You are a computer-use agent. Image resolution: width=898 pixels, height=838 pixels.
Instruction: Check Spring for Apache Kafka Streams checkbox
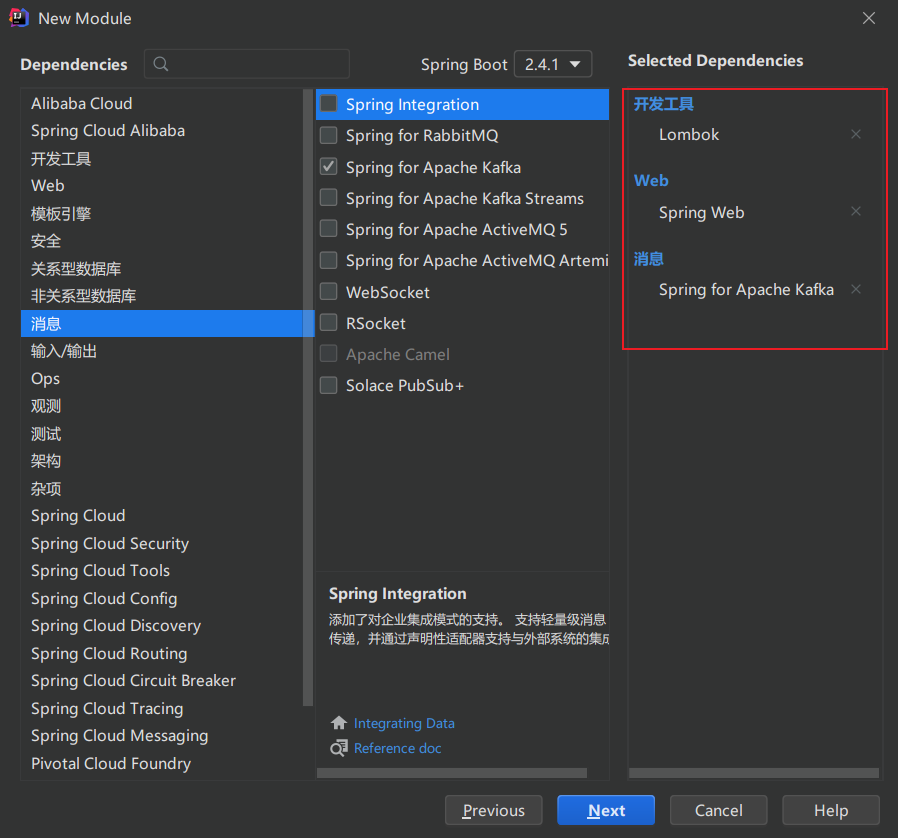click(328, 198)
